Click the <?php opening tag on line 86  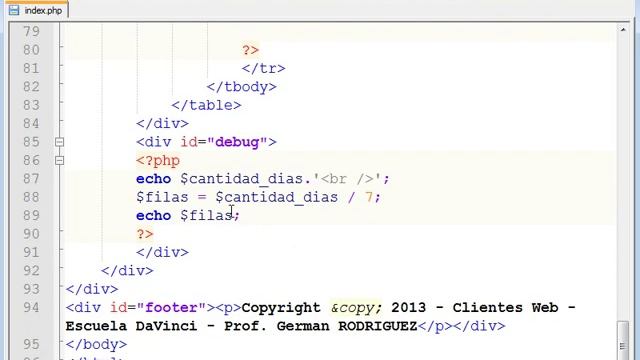coord(158,161)
